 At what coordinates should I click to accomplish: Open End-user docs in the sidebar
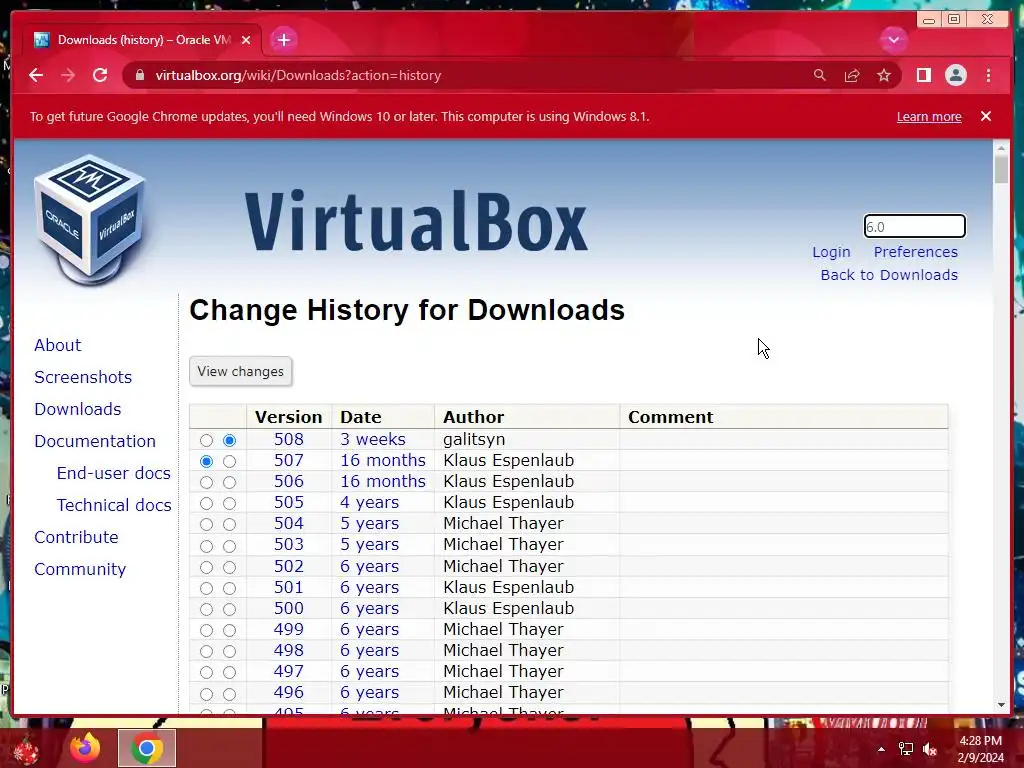[x=114, y=473]
